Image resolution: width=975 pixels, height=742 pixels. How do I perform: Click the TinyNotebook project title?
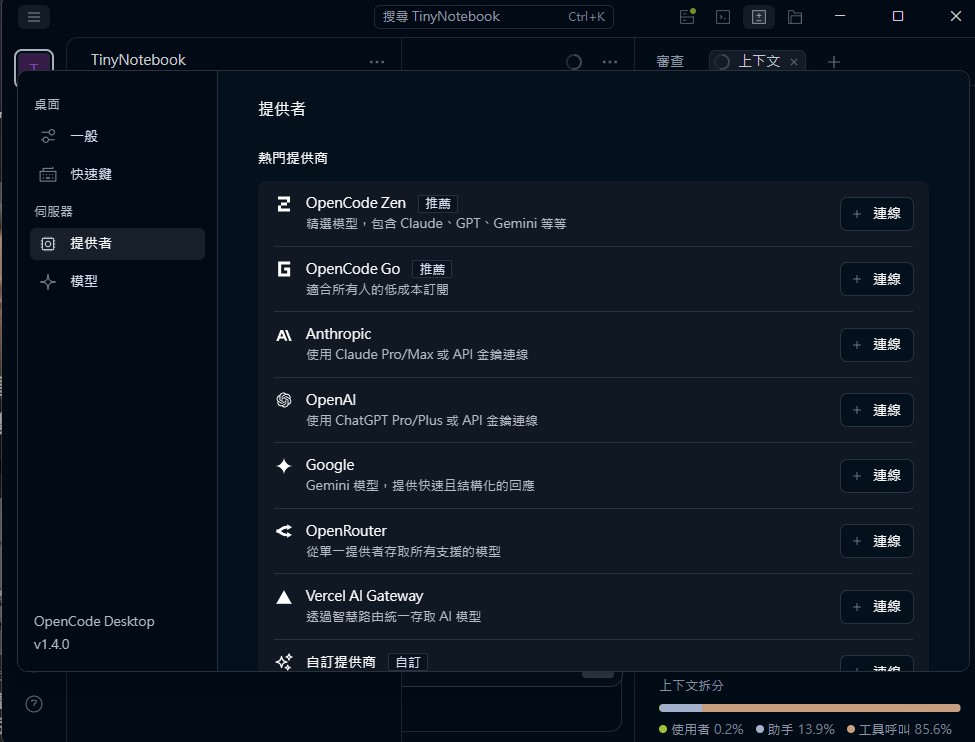point(138,60)
